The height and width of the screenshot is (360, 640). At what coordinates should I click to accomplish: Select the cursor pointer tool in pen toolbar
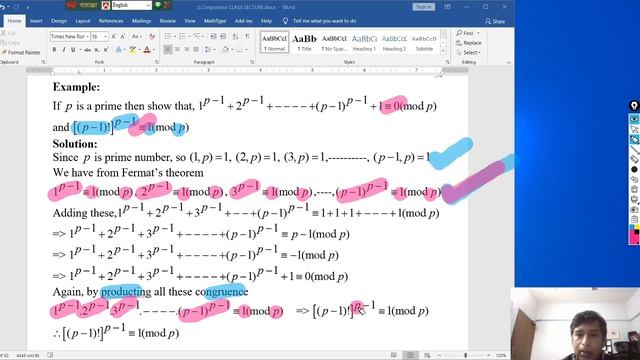pos(634,129)
